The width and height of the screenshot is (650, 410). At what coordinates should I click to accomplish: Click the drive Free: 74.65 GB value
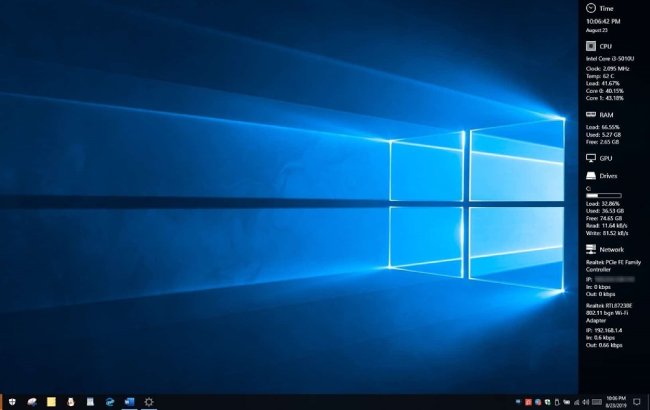click(604, 218)
